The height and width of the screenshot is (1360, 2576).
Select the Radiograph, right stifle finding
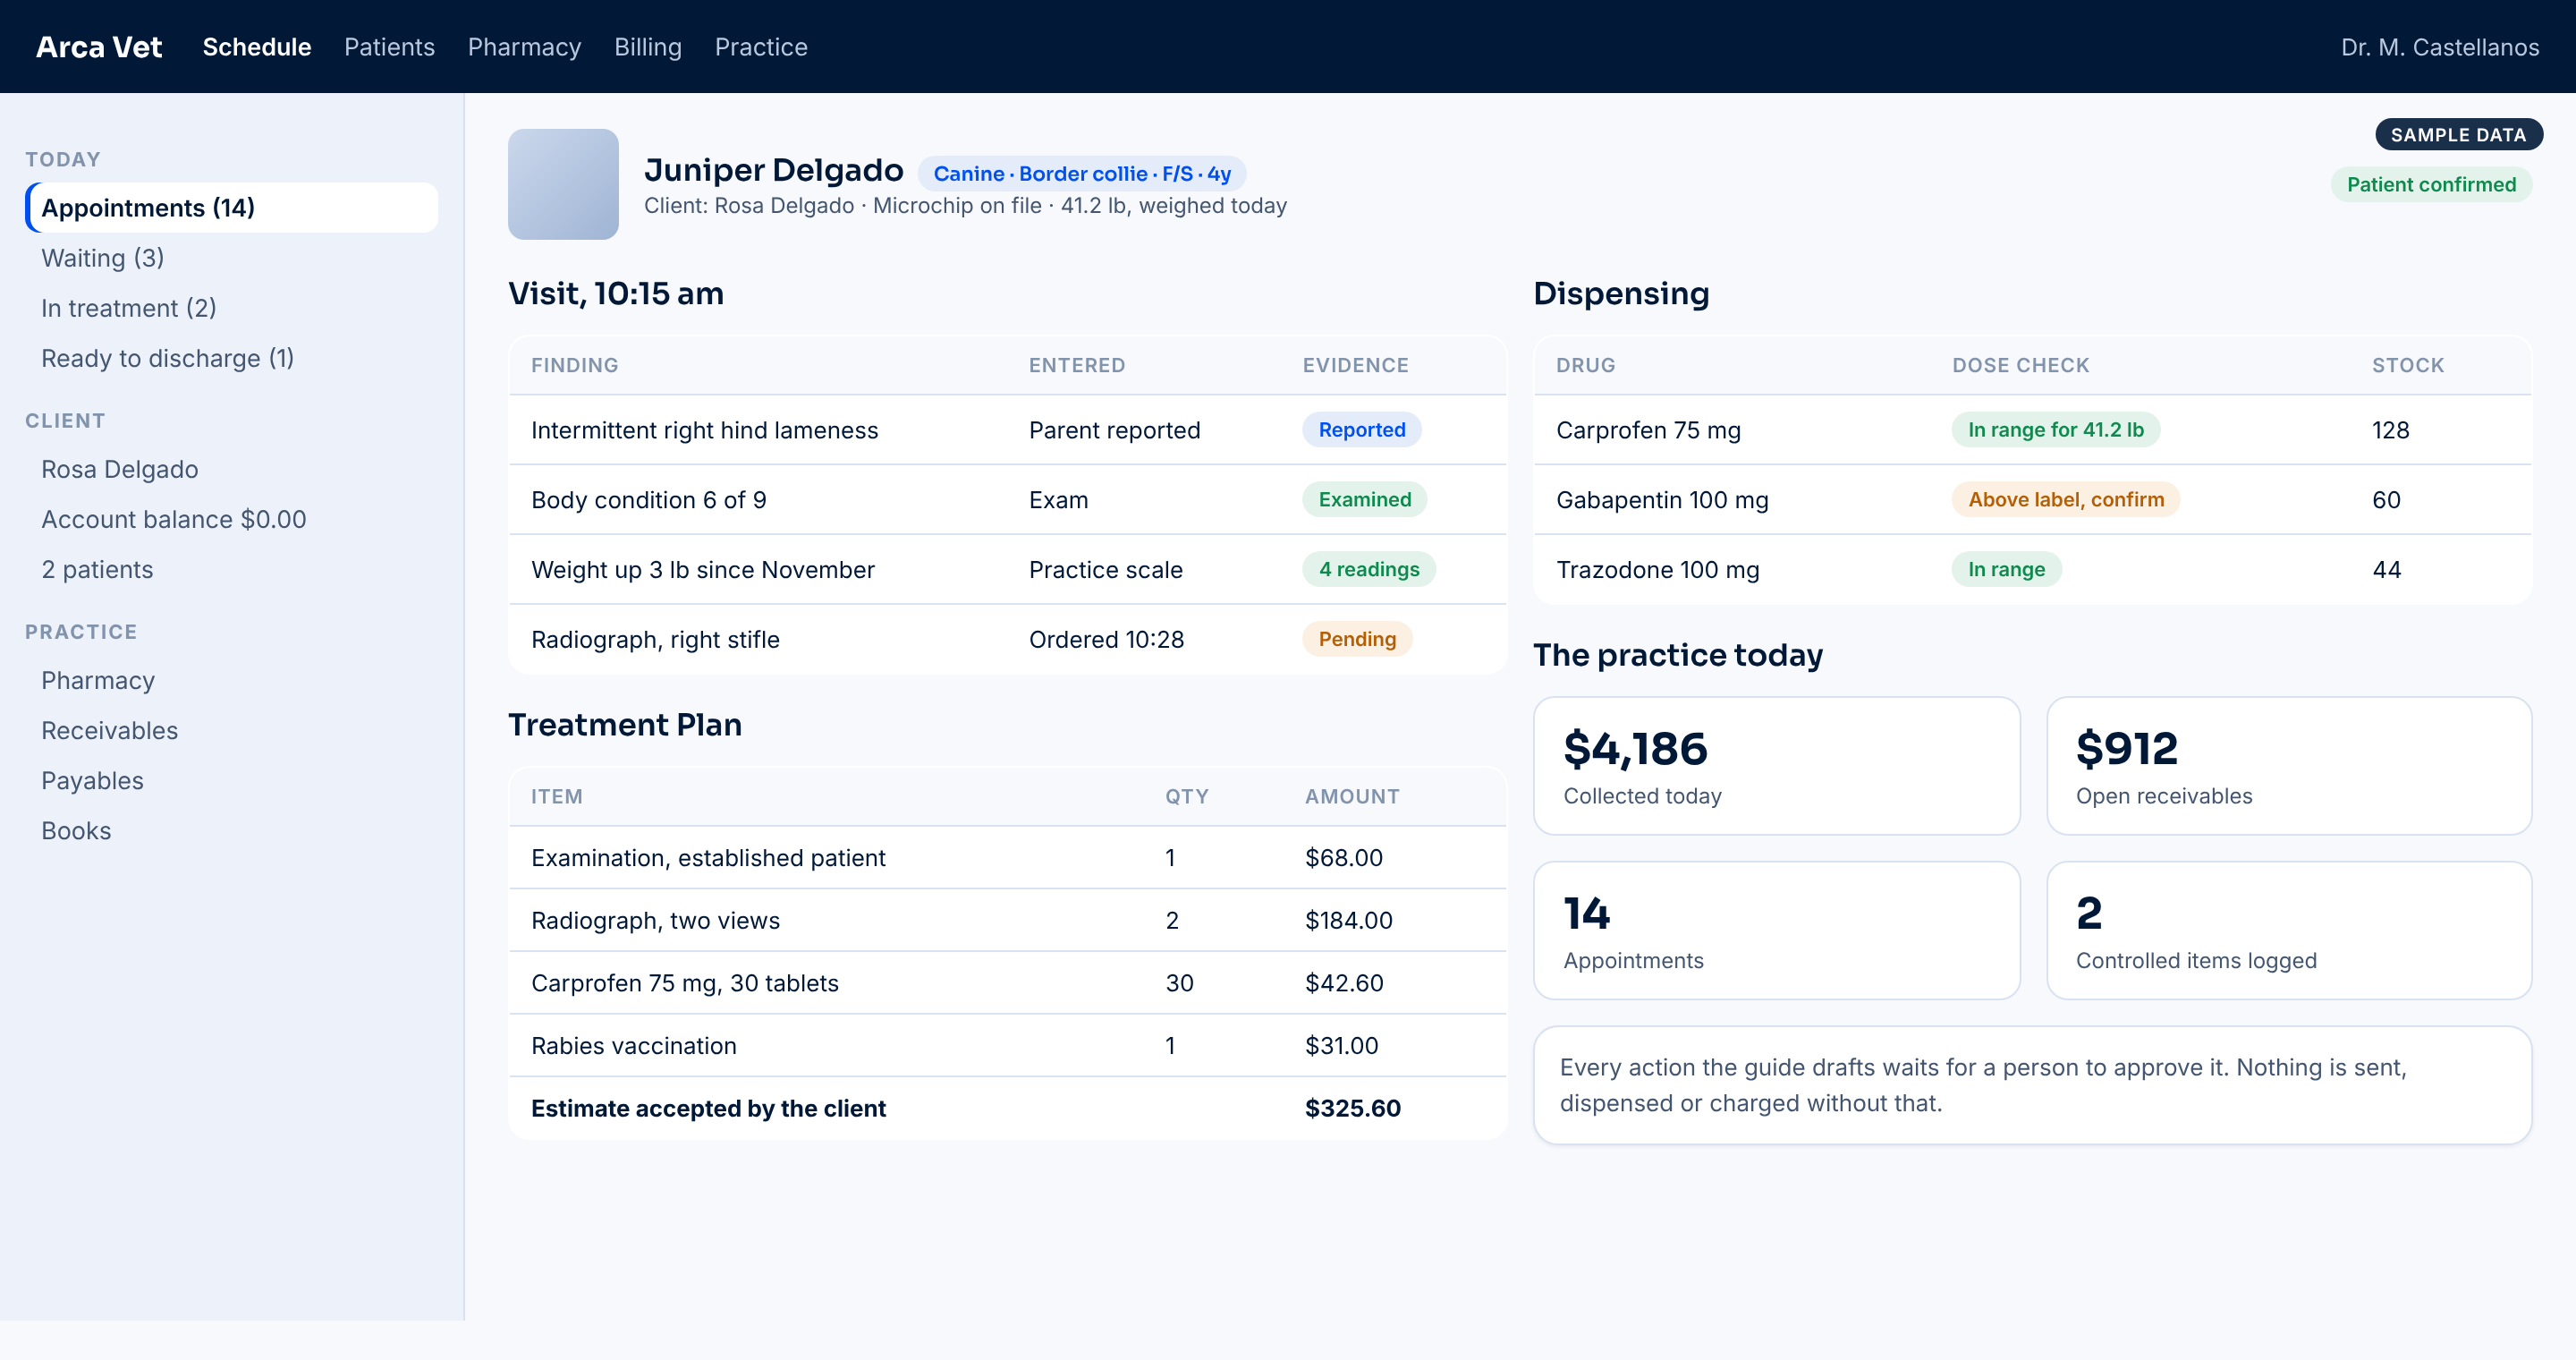[x=1007, y=639]
